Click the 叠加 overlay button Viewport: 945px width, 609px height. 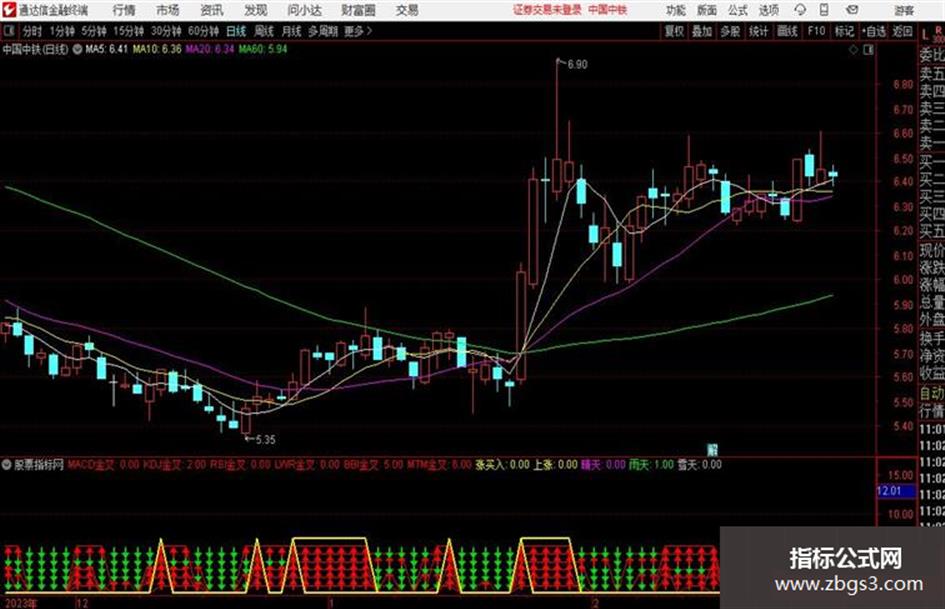pyautogui.click(x=702, y=31)
